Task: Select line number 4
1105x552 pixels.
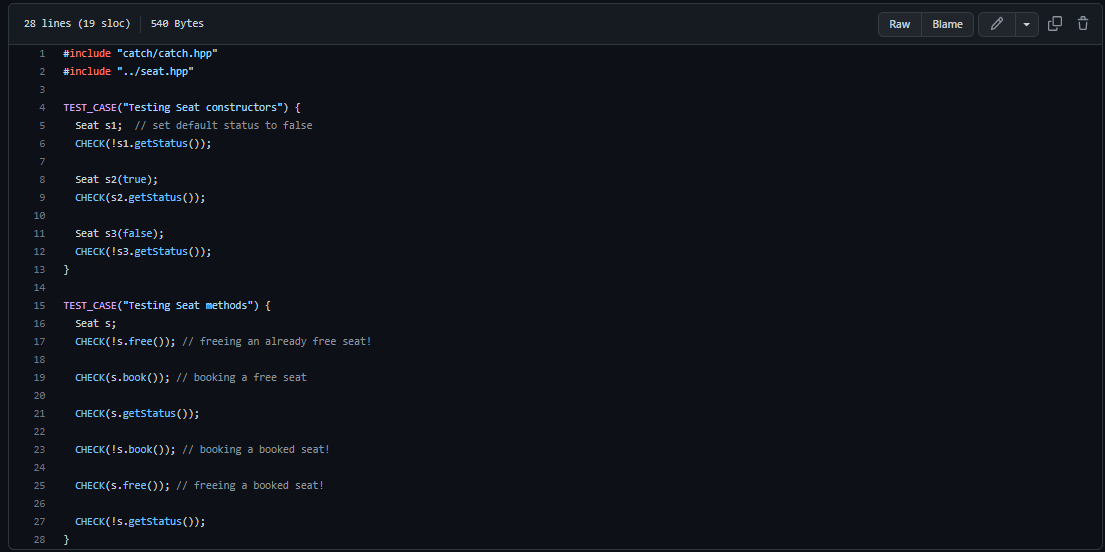Action: coord(42,108)
